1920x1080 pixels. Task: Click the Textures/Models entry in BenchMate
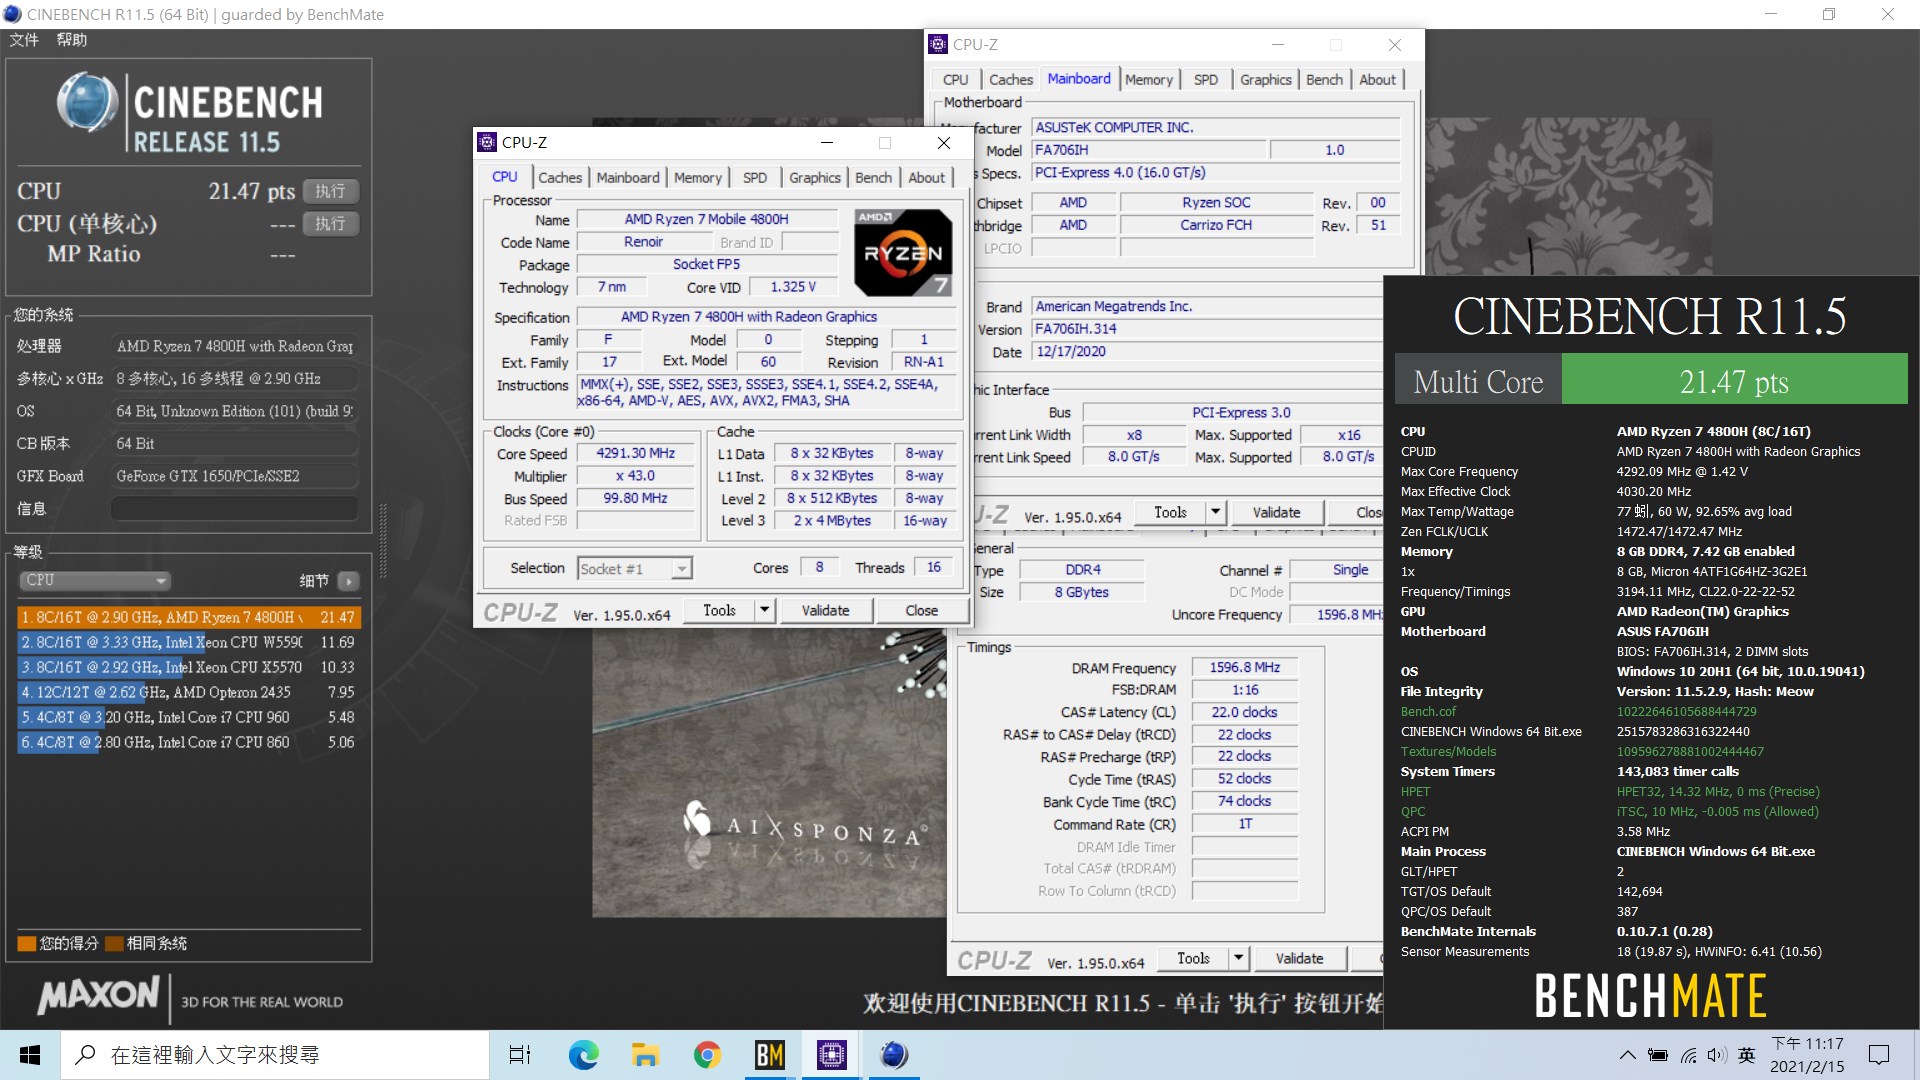(1448, 752)
